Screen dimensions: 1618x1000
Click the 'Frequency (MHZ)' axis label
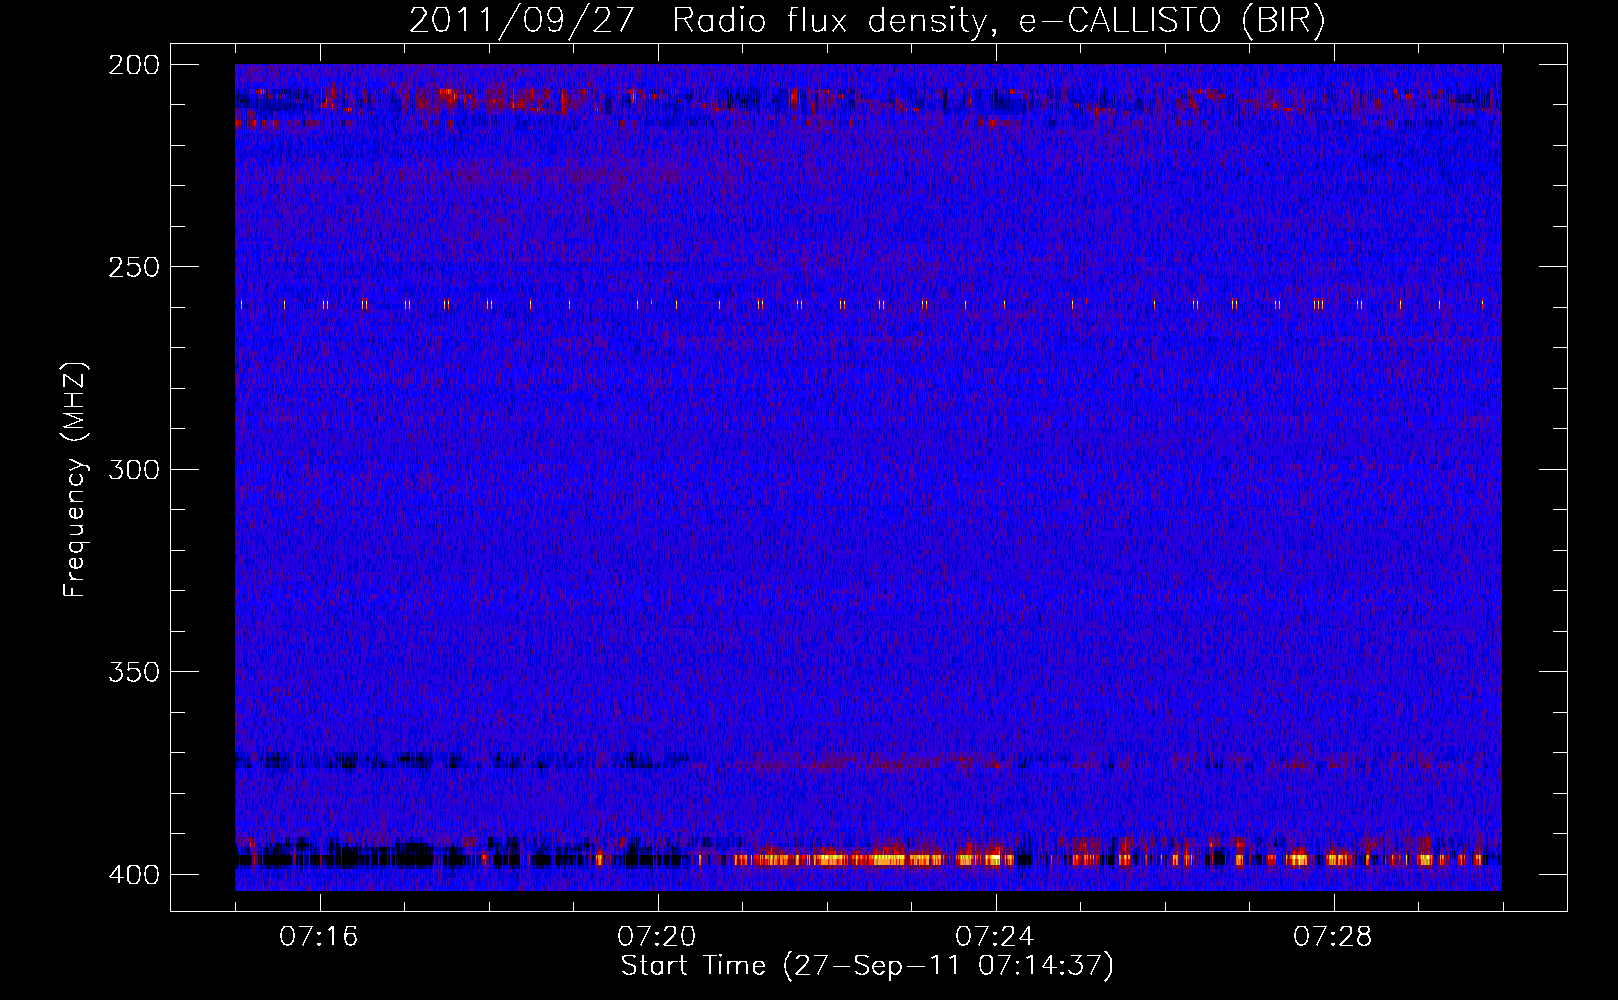75,479
